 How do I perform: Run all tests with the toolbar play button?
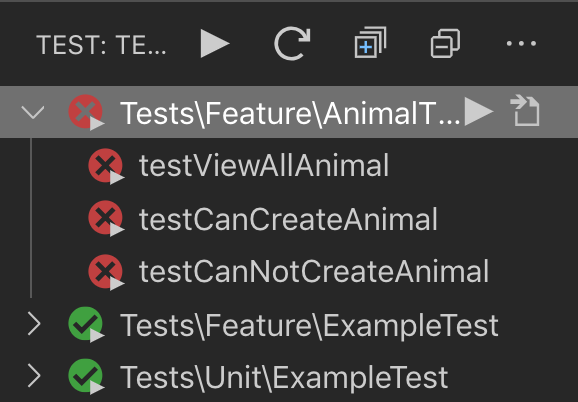point(215,44)
